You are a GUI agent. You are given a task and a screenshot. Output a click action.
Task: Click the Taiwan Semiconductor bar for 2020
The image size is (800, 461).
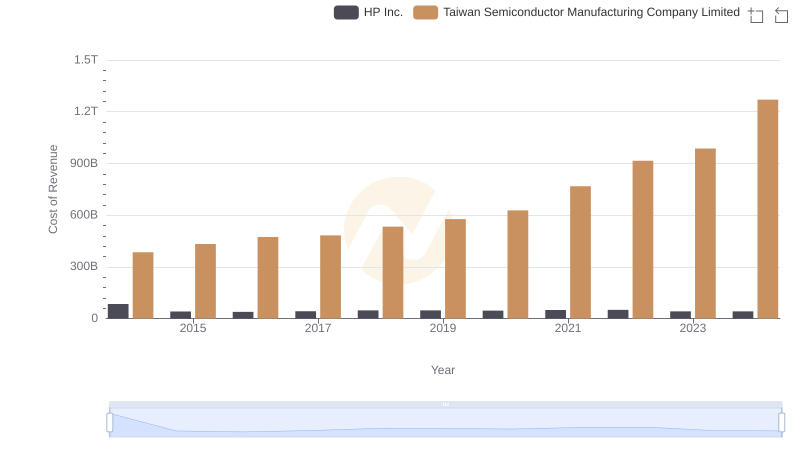518,264
